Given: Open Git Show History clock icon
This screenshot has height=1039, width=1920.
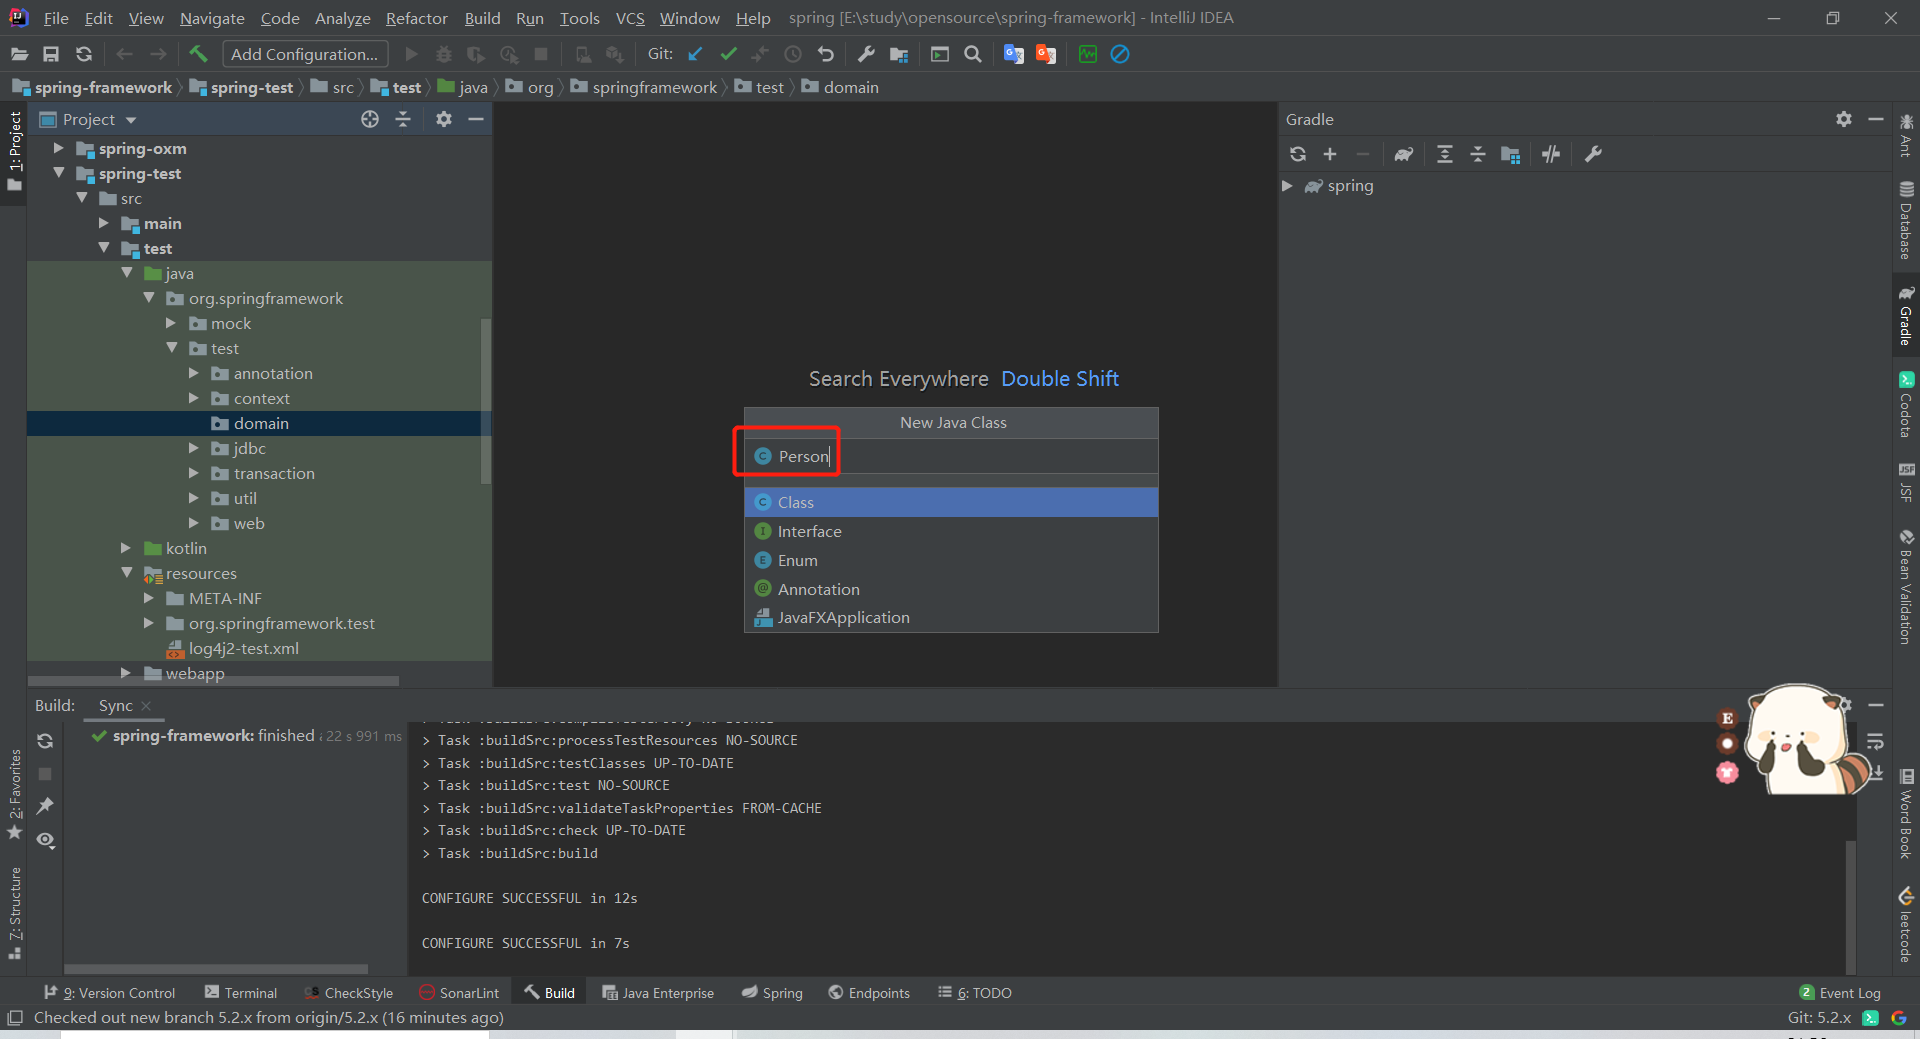Looking at the screenshot, I should pos(793,54).
